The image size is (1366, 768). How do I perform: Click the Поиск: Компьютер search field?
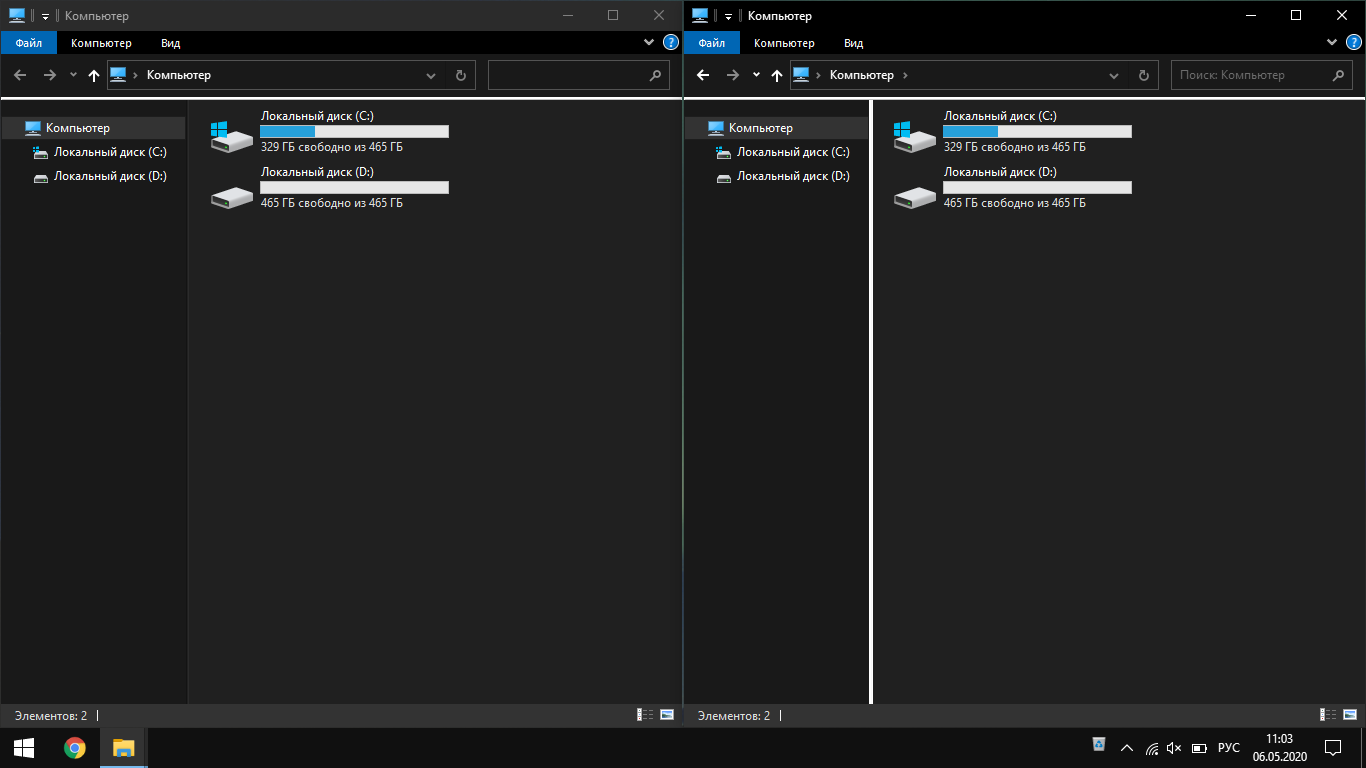click(1261, 75)
